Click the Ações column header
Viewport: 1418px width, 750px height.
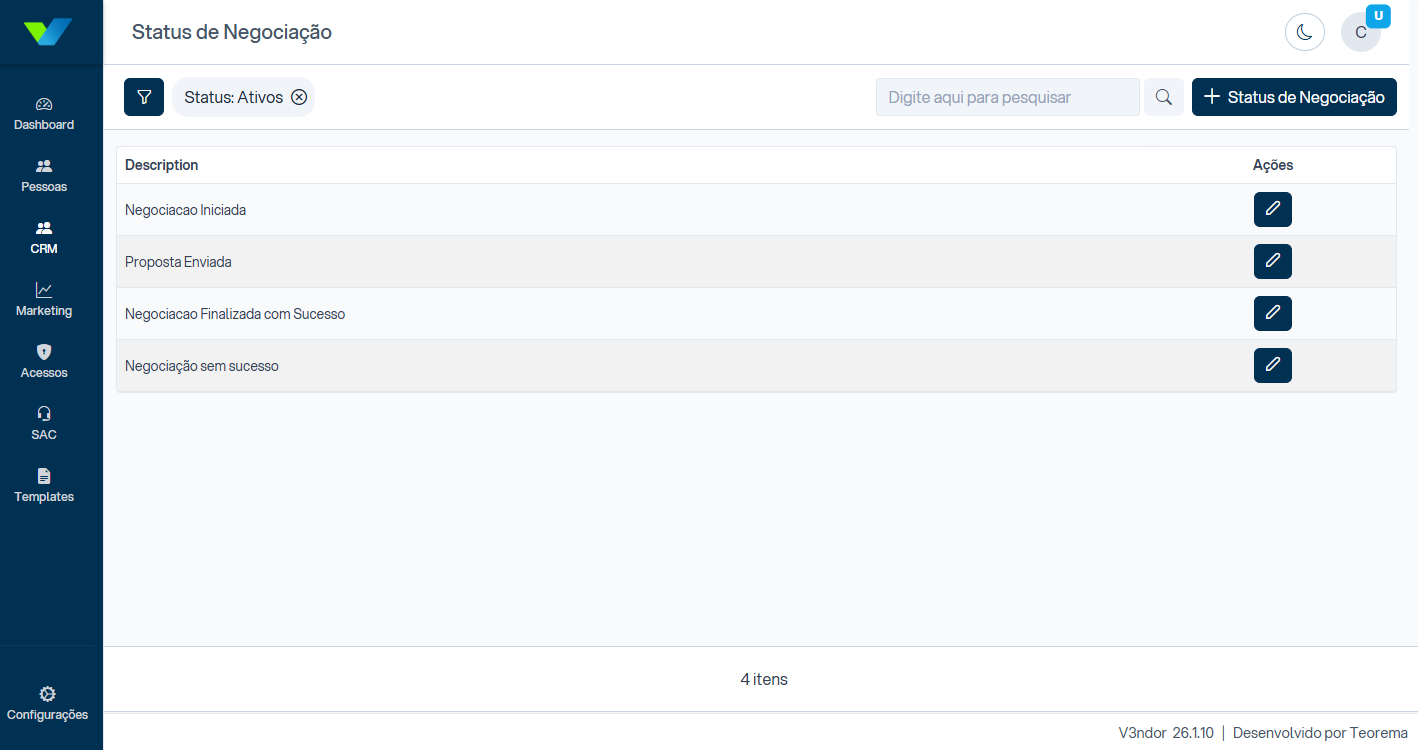pos(1273,165)
